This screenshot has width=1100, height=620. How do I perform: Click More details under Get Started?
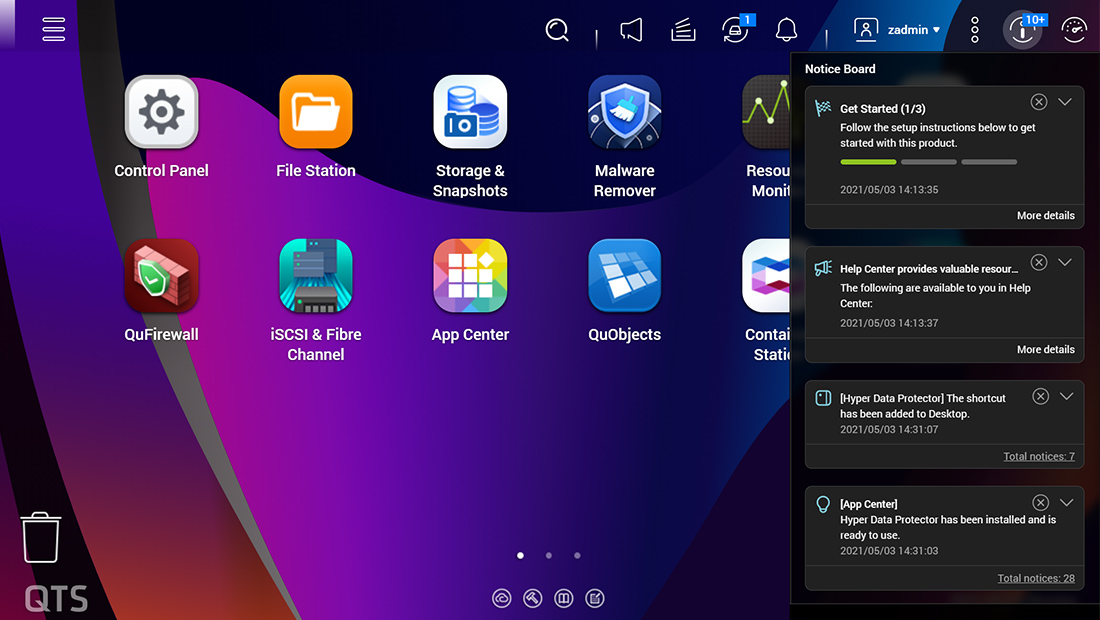[x=1045, y=216]
